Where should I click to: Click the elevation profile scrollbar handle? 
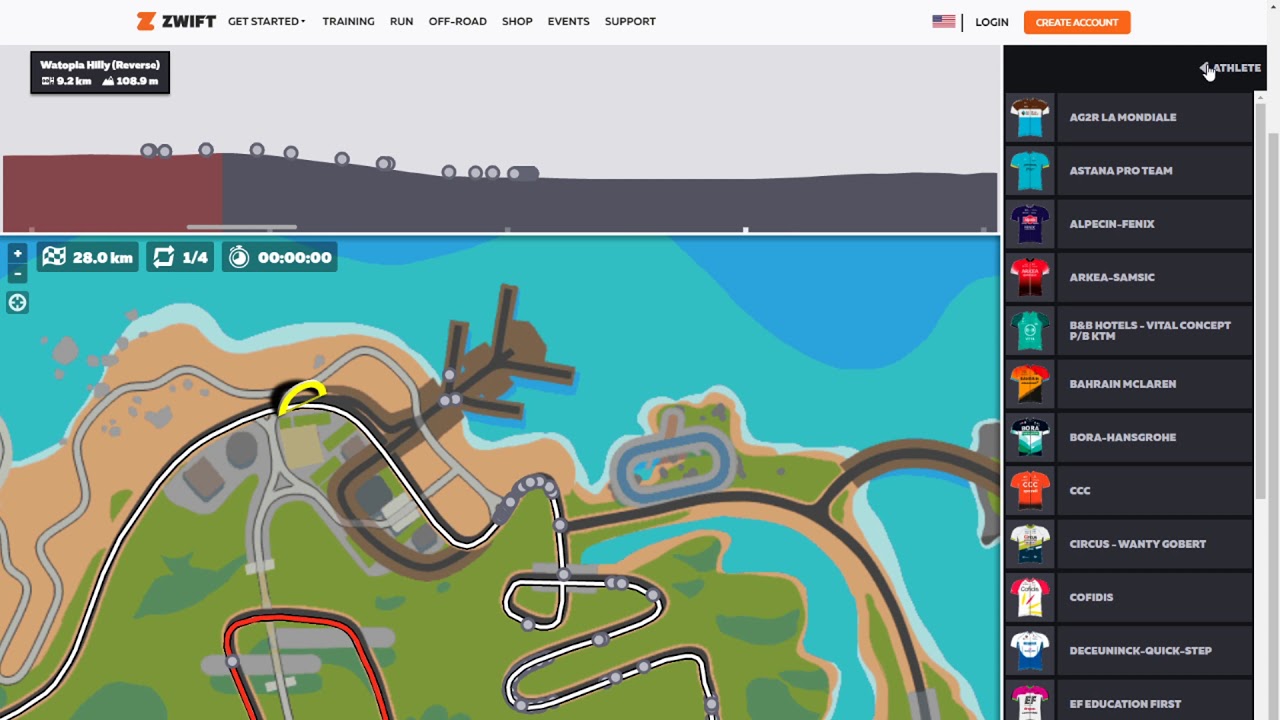241,228
